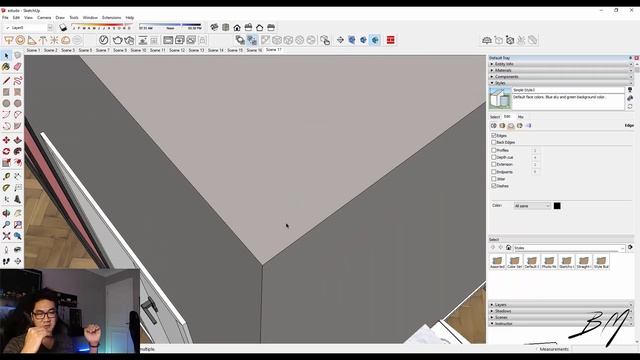Select the Paint Bucket tool
640x360 pixels.
6,67
